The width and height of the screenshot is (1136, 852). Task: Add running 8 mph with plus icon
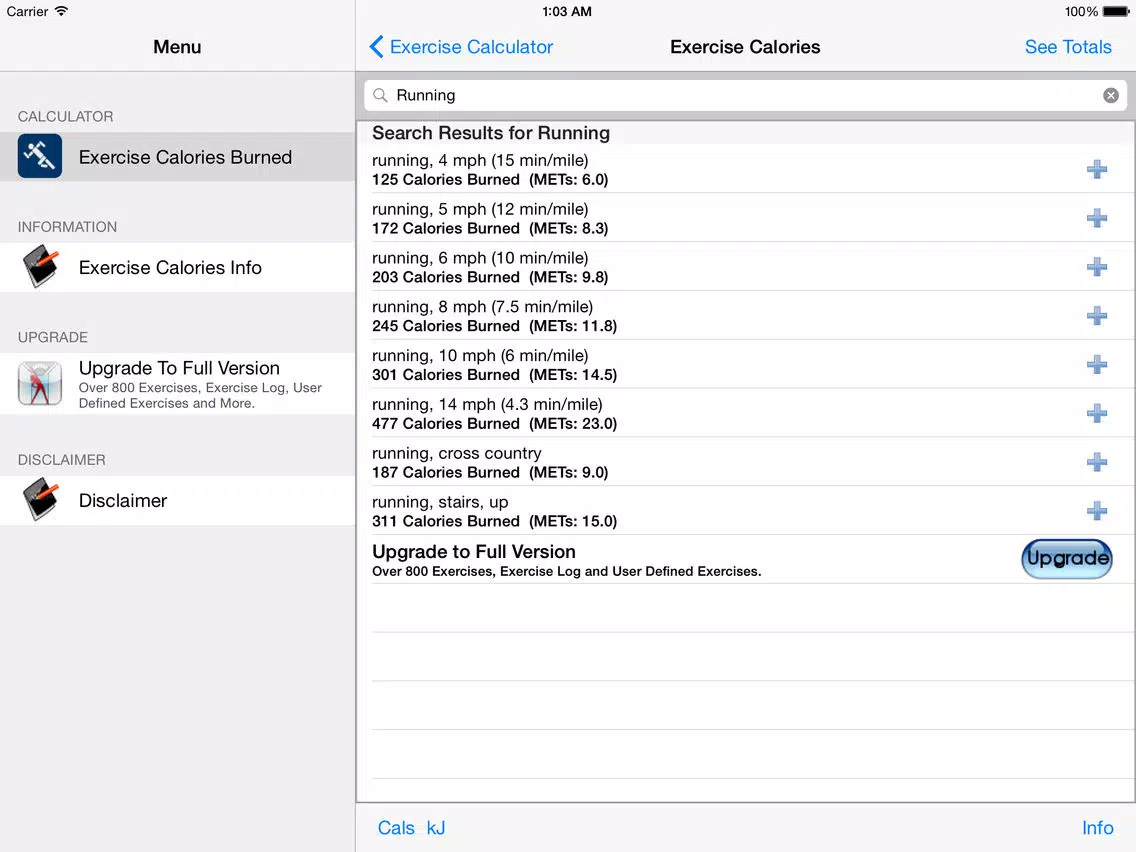1096,316
